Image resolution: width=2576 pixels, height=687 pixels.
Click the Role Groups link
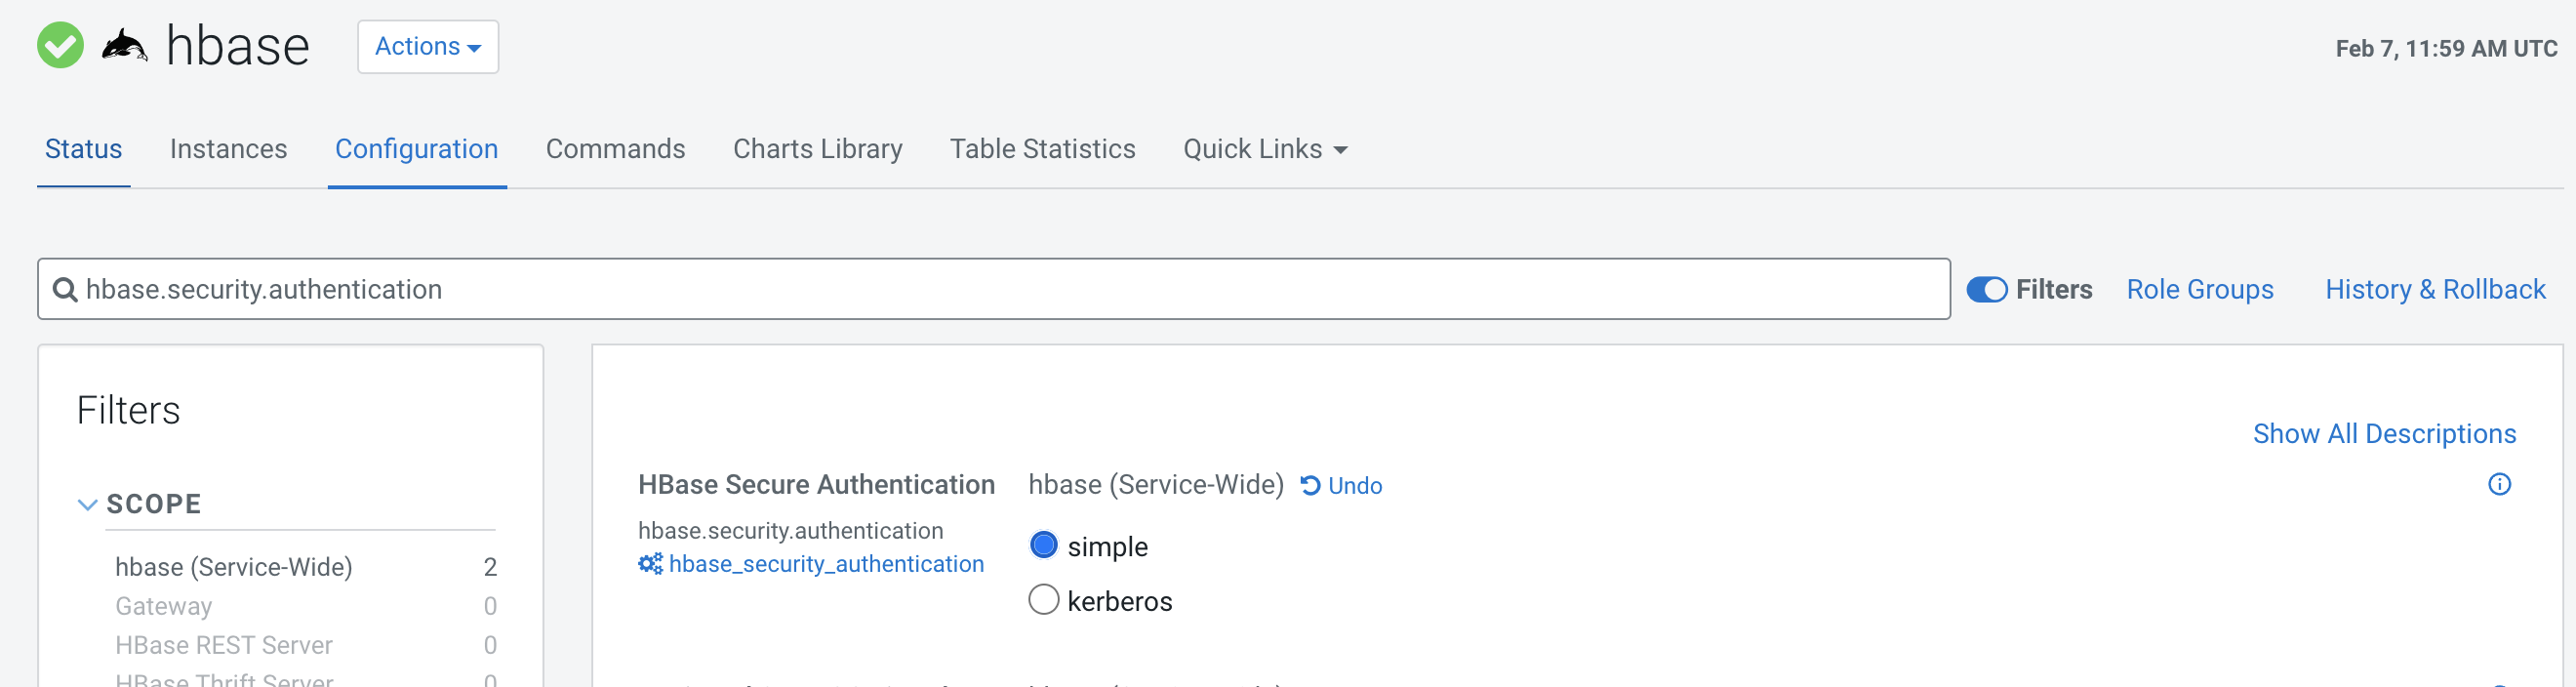[x=2199, y=290]
